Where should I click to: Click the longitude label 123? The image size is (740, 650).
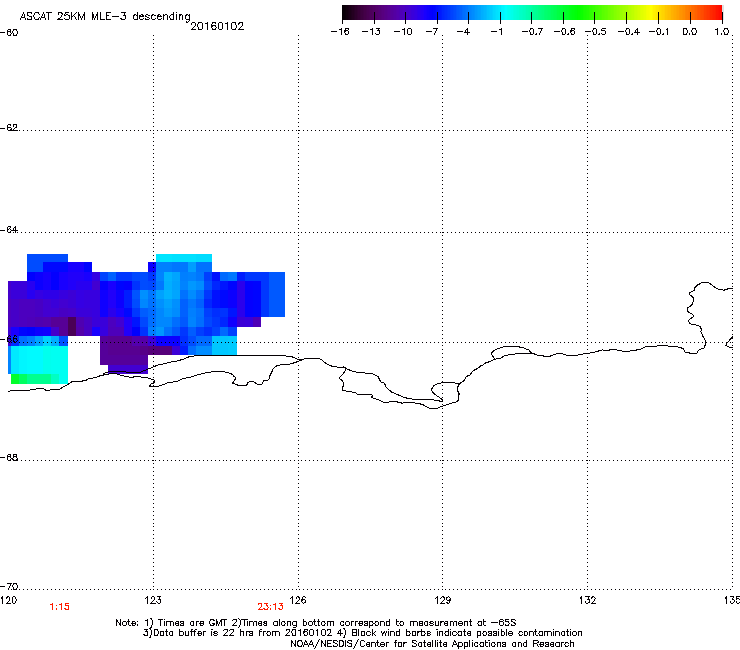(x=153, y=600)
